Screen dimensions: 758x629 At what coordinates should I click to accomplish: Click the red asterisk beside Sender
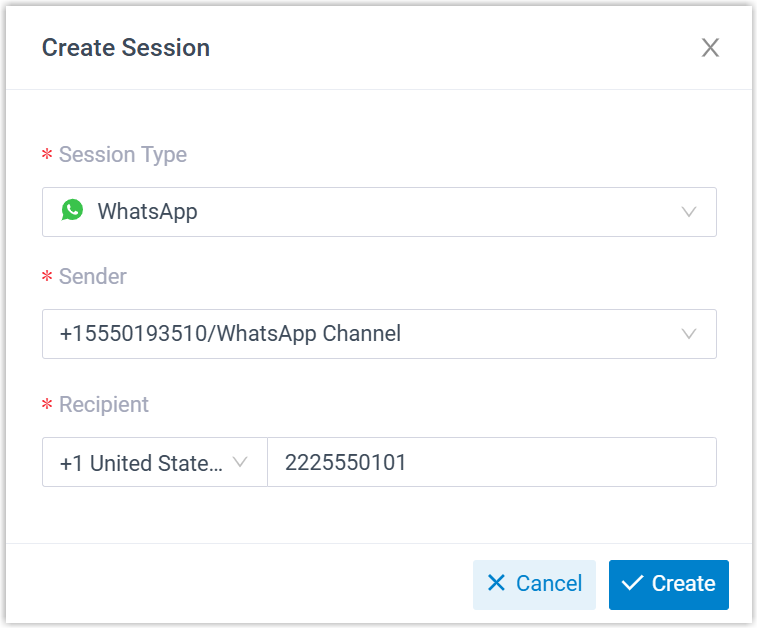47,279
